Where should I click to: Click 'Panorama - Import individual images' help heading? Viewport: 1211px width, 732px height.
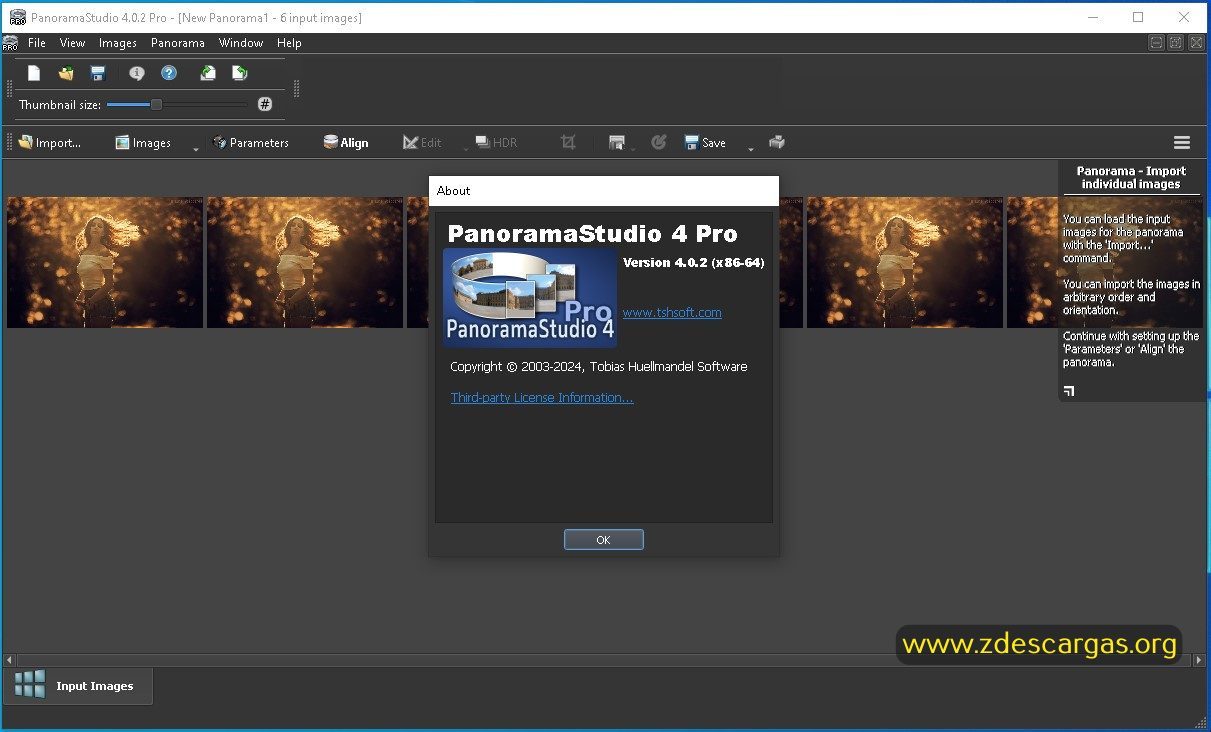click(x=1131, y=177)
